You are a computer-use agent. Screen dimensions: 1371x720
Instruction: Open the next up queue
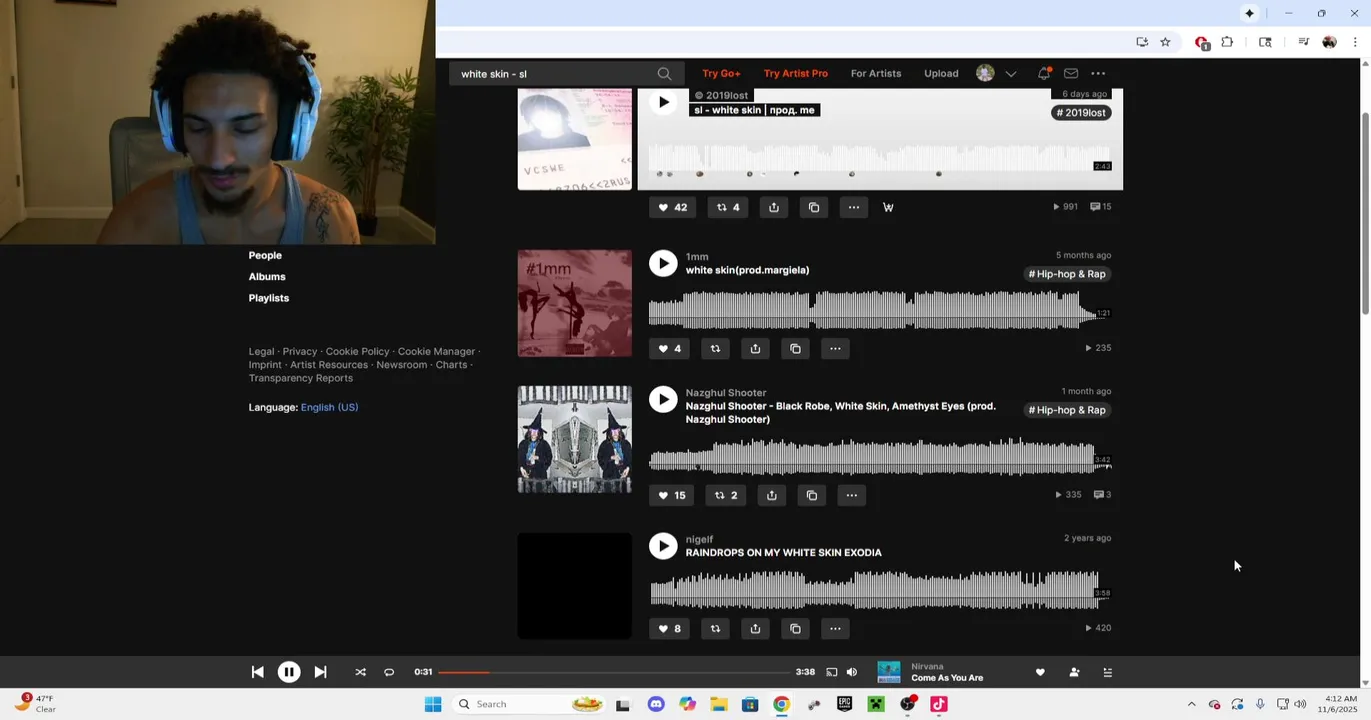click(1107, 673)
